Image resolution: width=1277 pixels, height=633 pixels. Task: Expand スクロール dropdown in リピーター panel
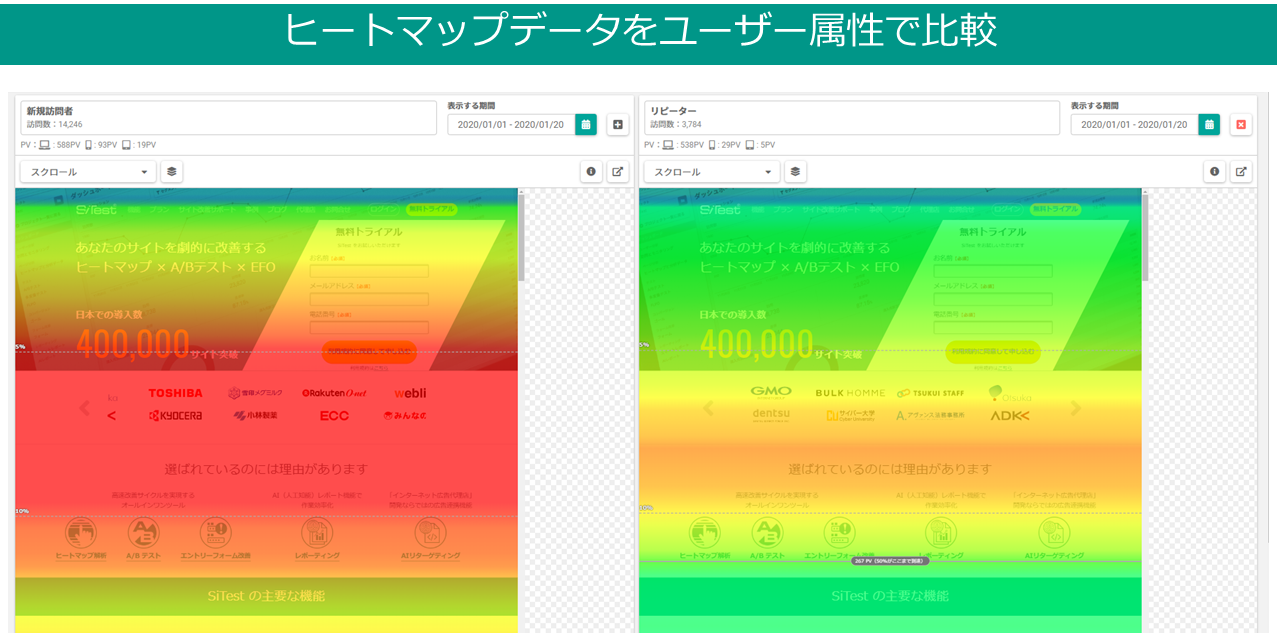711,172
